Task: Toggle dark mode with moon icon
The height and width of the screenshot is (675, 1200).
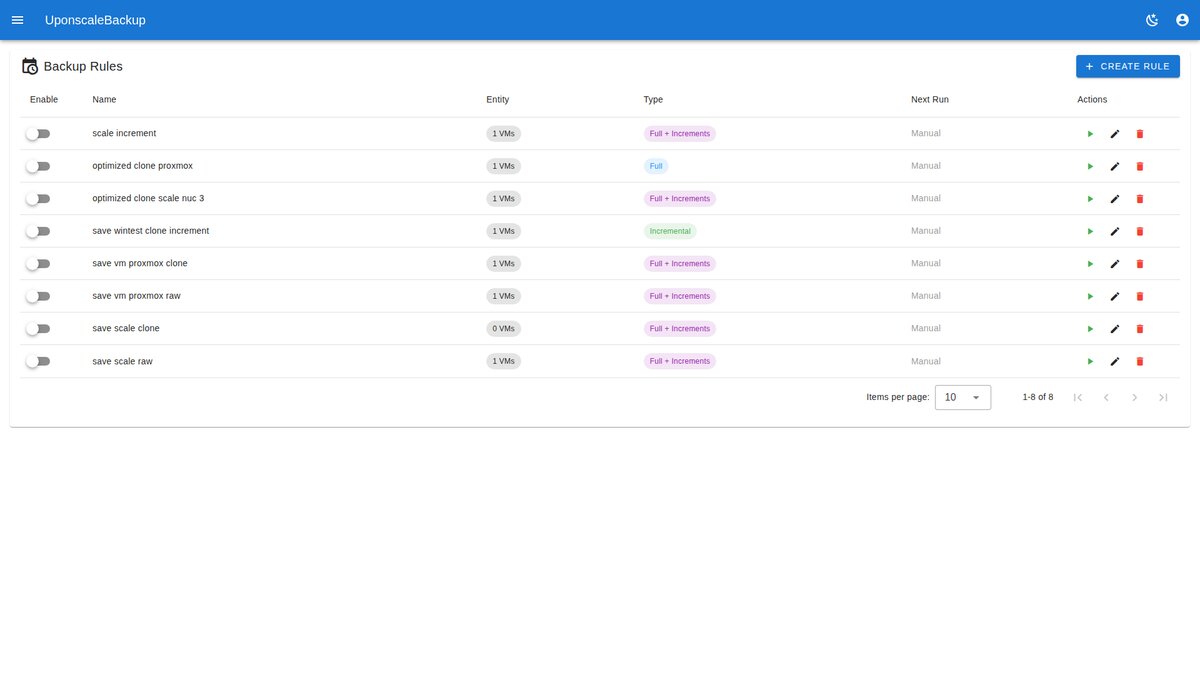Action: (x=1152, y=20)
